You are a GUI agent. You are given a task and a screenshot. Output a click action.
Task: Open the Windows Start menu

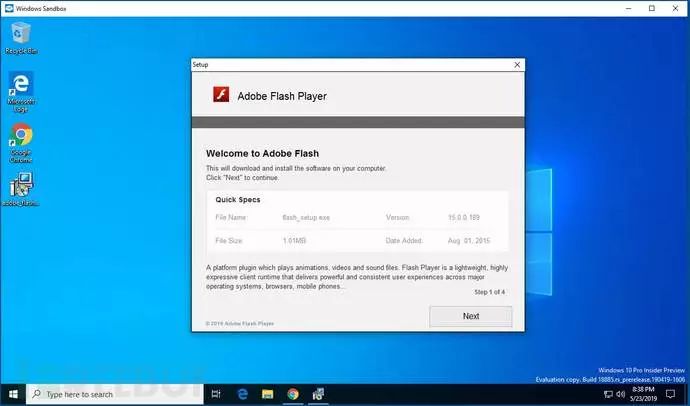(x=13, y=394)
